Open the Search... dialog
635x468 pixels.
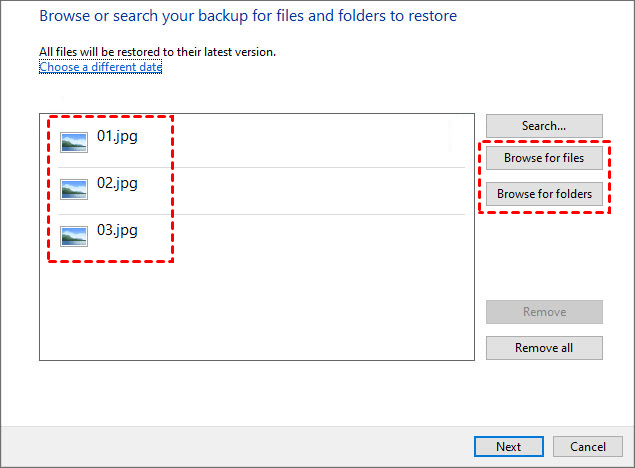click(x=544, y=126)
